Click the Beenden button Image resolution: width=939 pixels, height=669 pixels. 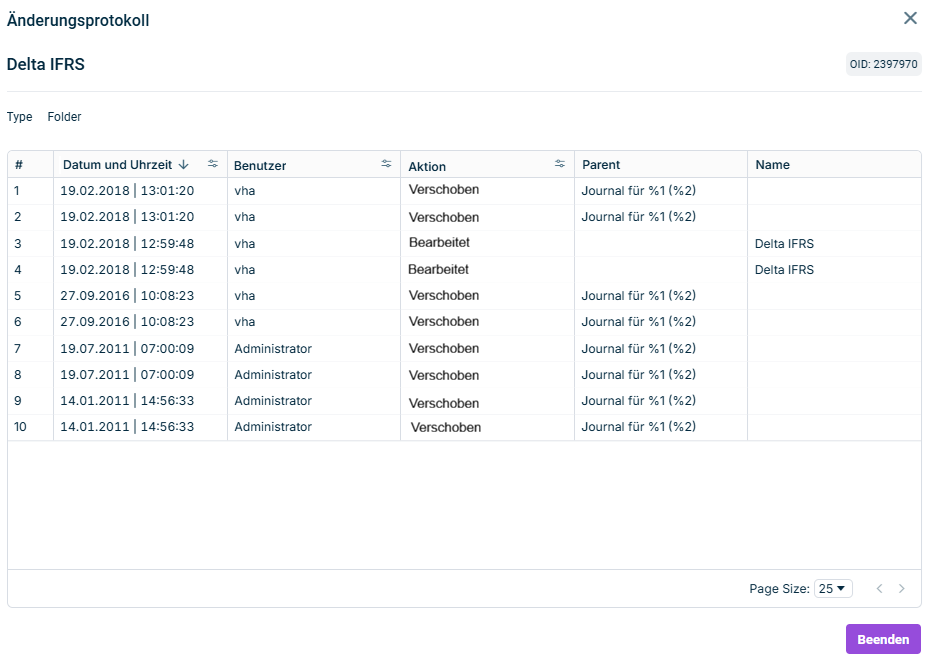click(883, 640)
